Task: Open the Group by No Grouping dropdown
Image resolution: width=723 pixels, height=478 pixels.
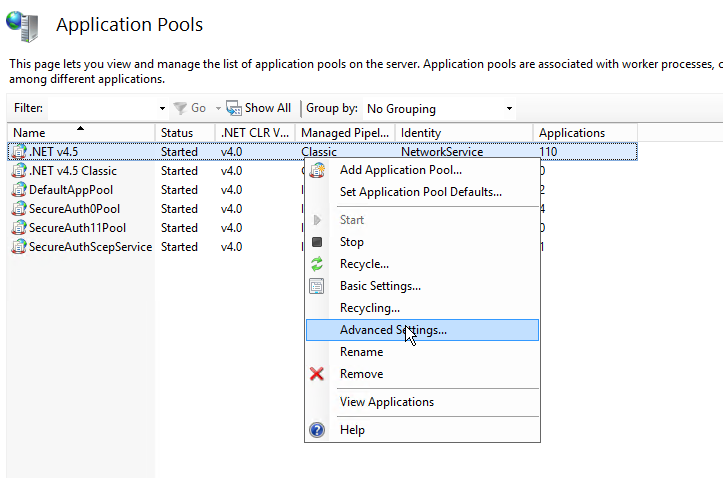Action: point(439,109)
